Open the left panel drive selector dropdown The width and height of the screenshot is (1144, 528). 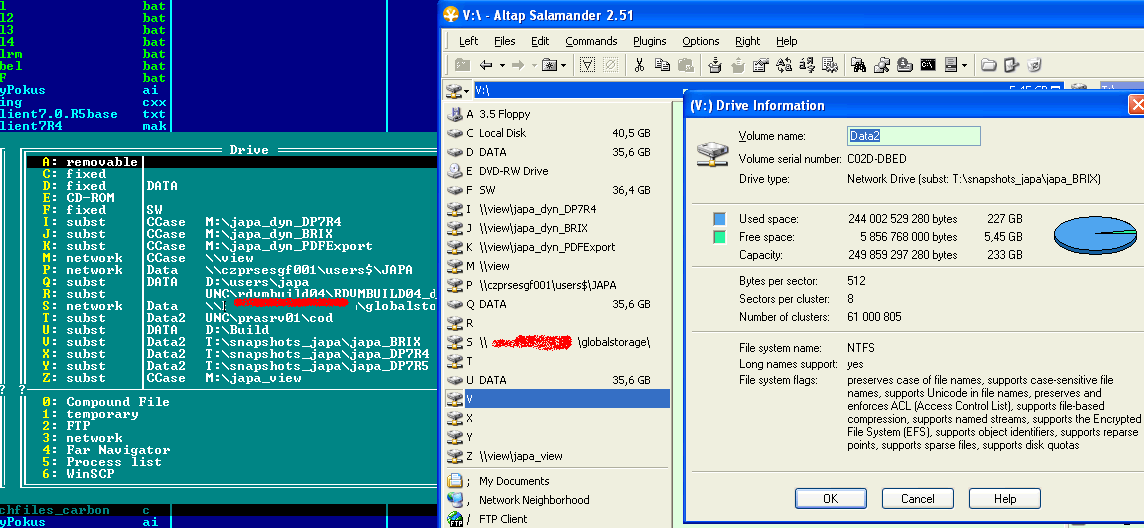(x=457, y=90)
